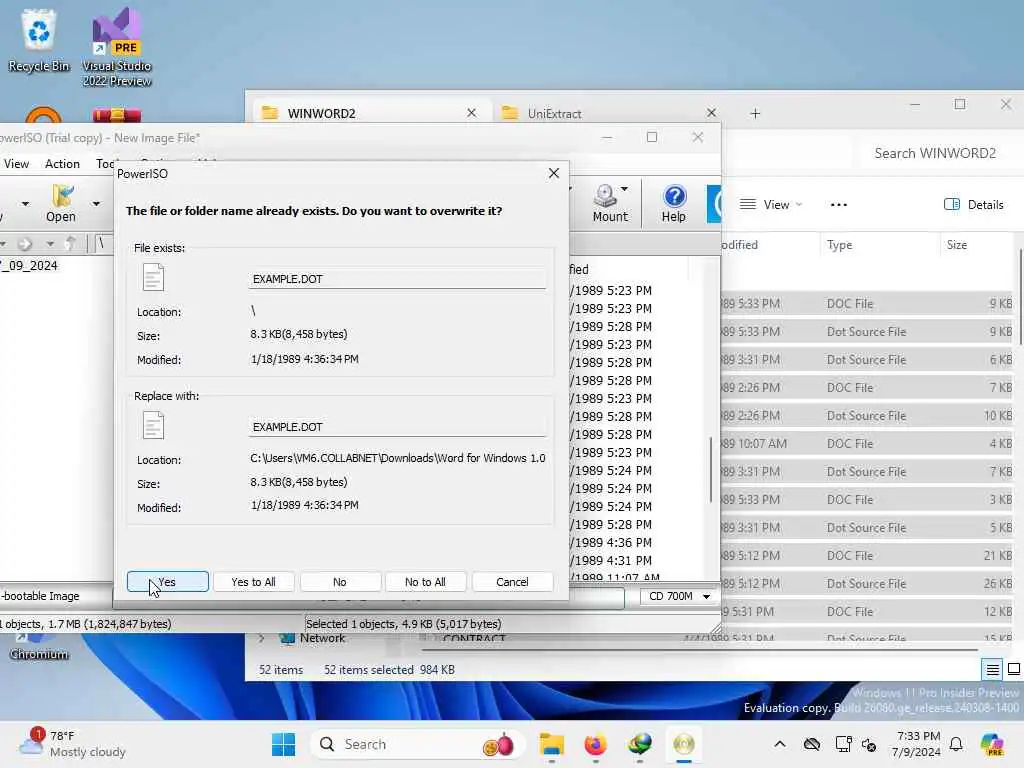Select the Dot Source File row sized 10 KB
Screen dimensions: 1024x768
[x=867, y=415]
